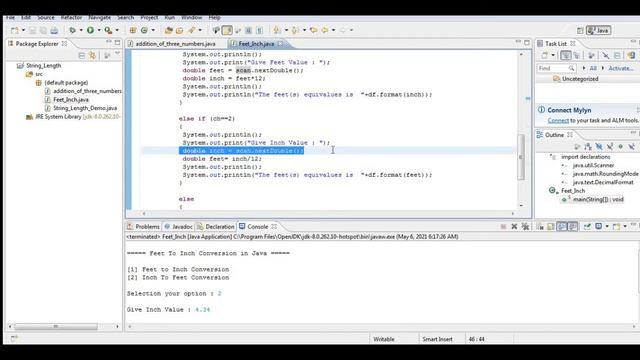The width and height of the screenshot is (640, 360).
Task: Click the Find field in Task List
Action: (x=556, y=69)
